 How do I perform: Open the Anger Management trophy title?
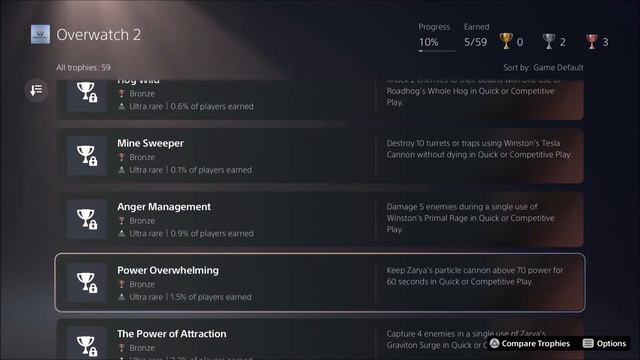pyautogui.click(x=164, y=207)
